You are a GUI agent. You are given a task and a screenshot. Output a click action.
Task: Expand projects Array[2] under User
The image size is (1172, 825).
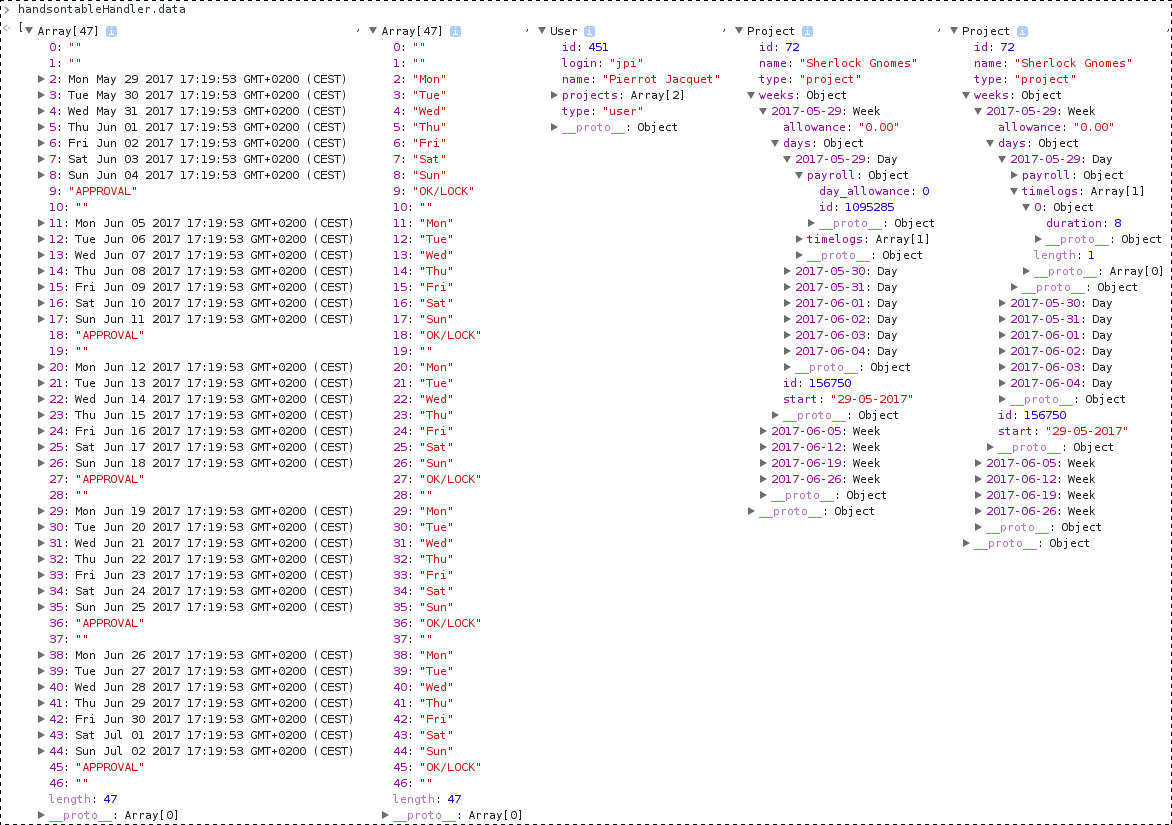(554, 95)
